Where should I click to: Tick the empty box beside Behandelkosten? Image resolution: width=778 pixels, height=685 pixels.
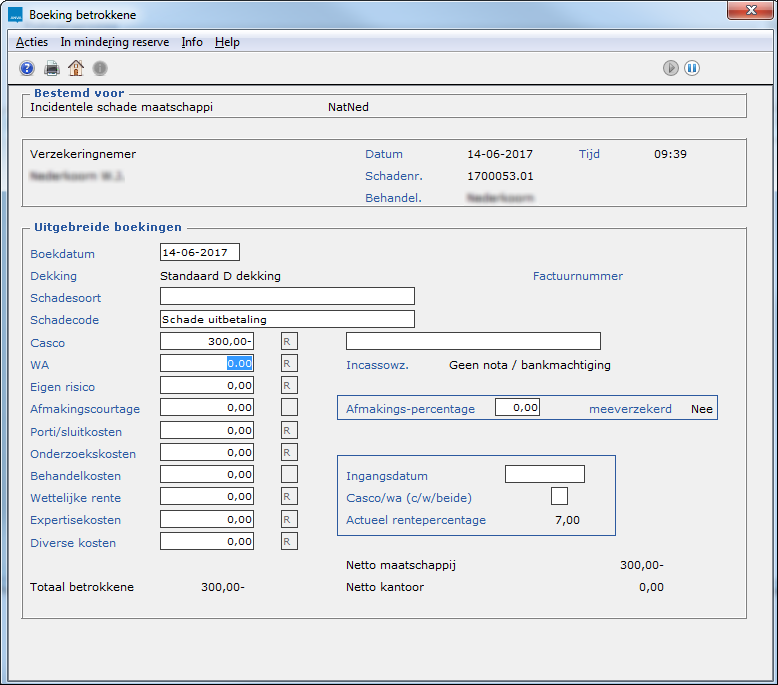point(289,474)
